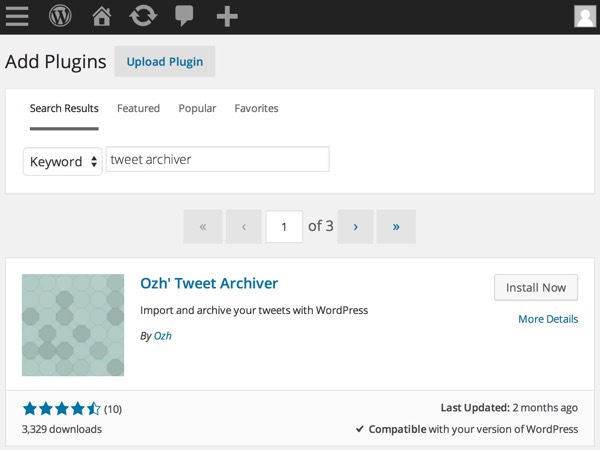Select the Search Results tab
The image size is (600, 450).
(64, 109)
